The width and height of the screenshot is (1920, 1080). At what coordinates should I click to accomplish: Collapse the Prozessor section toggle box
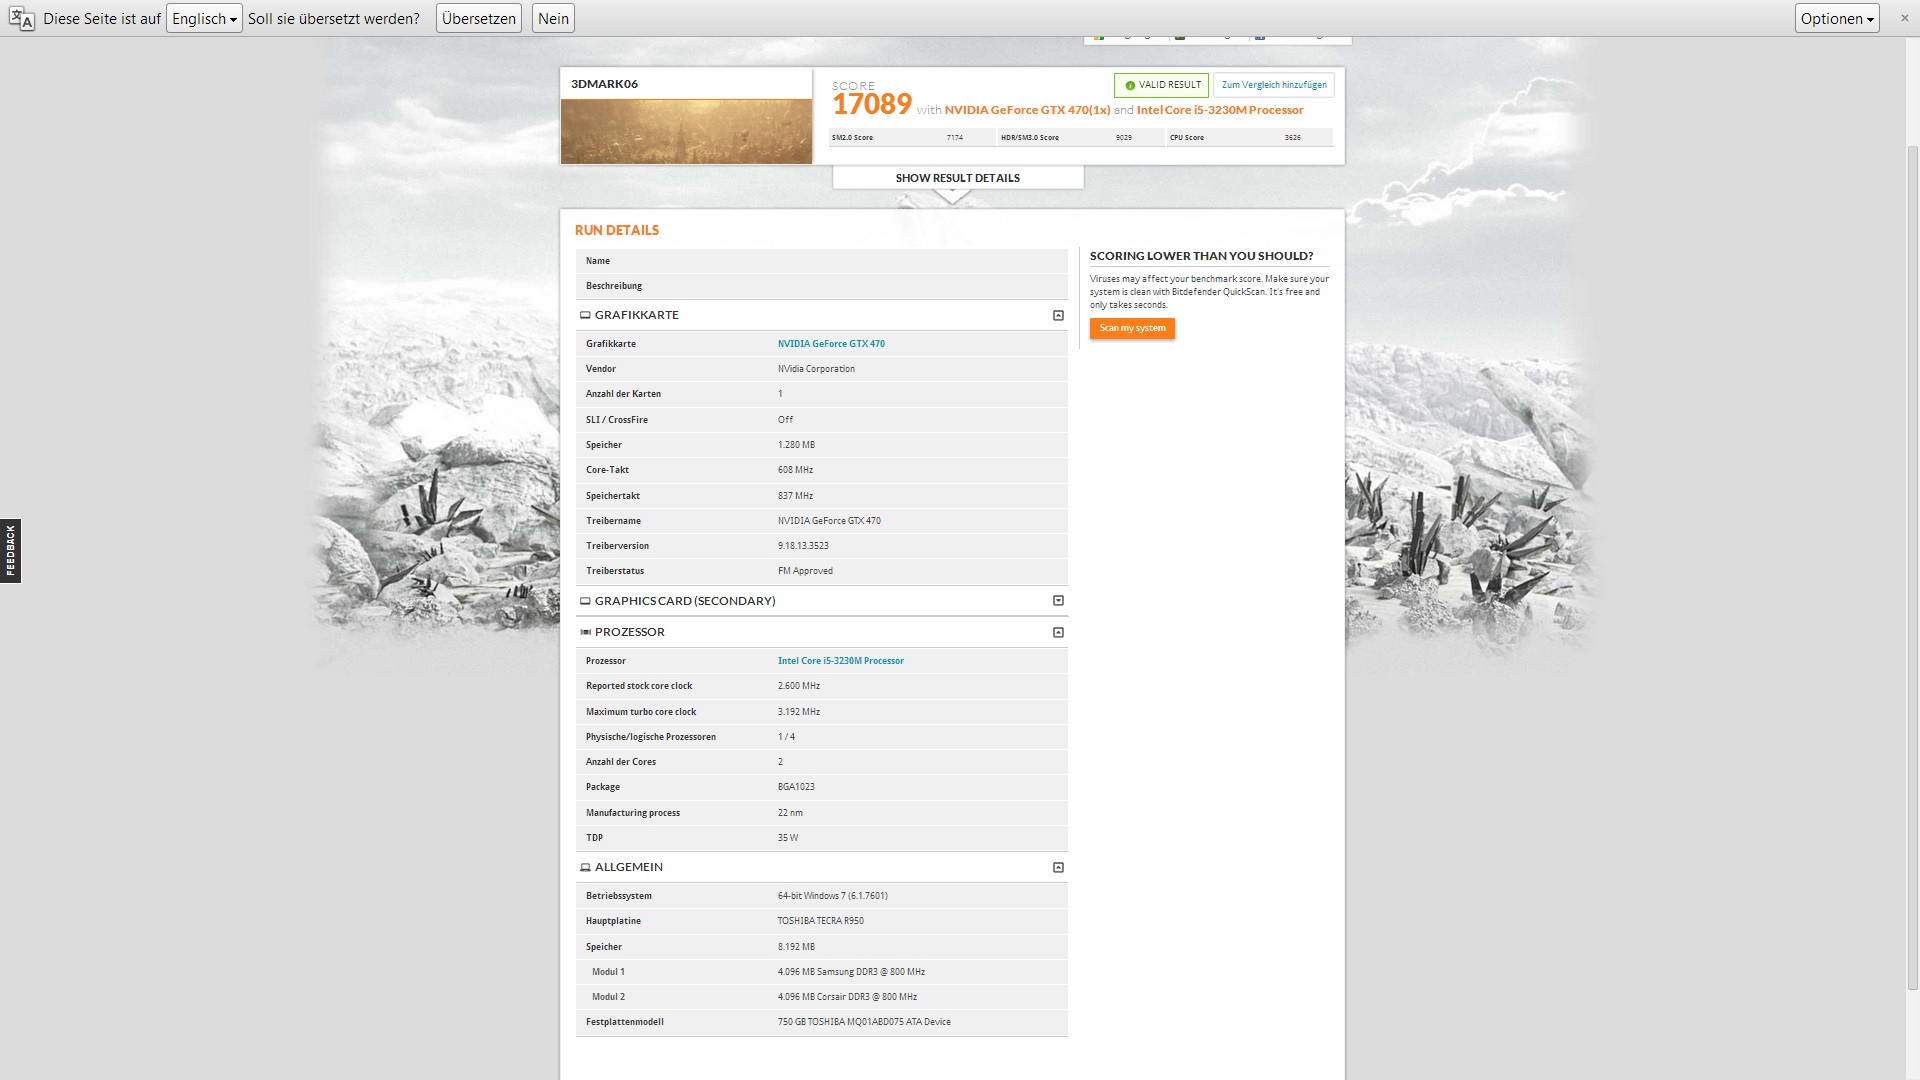1058,632
